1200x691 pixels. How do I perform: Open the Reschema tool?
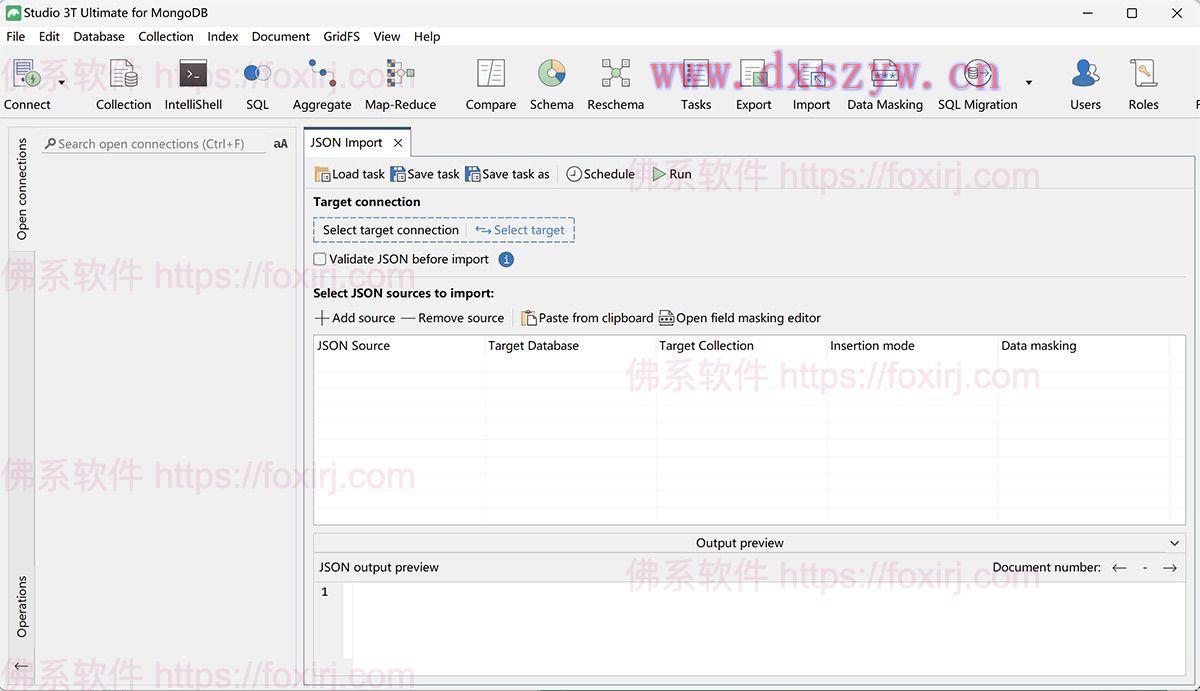616,84
